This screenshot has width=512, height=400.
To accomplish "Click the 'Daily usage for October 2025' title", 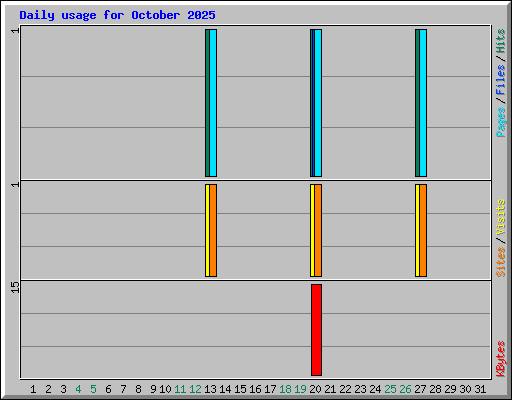I will (117, 15).
